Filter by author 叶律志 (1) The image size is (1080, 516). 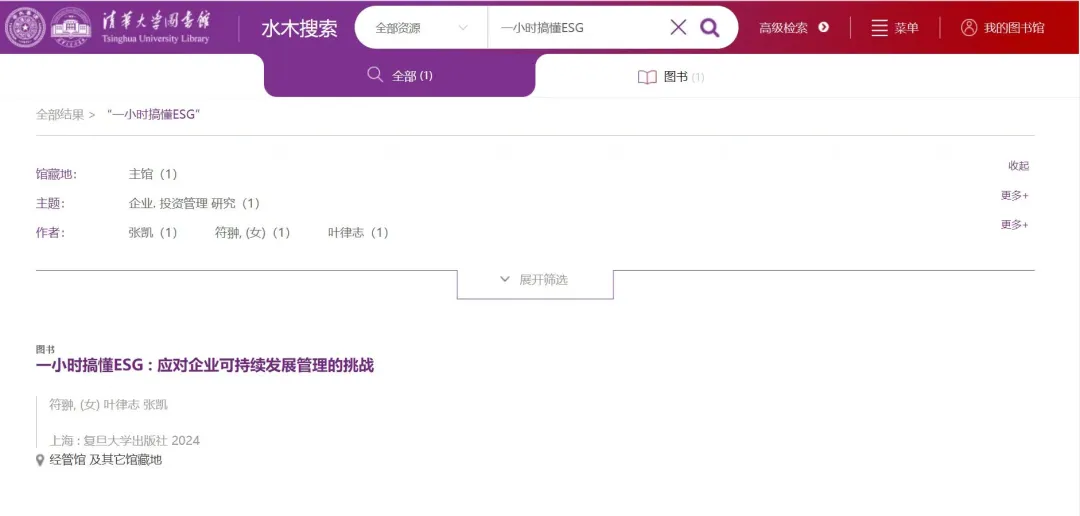[x=358, y=233]
